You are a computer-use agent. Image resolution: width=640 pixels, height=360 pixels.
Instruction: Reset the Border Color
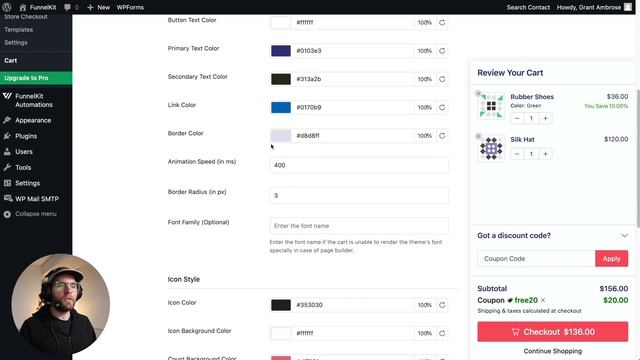coord(442,136)
